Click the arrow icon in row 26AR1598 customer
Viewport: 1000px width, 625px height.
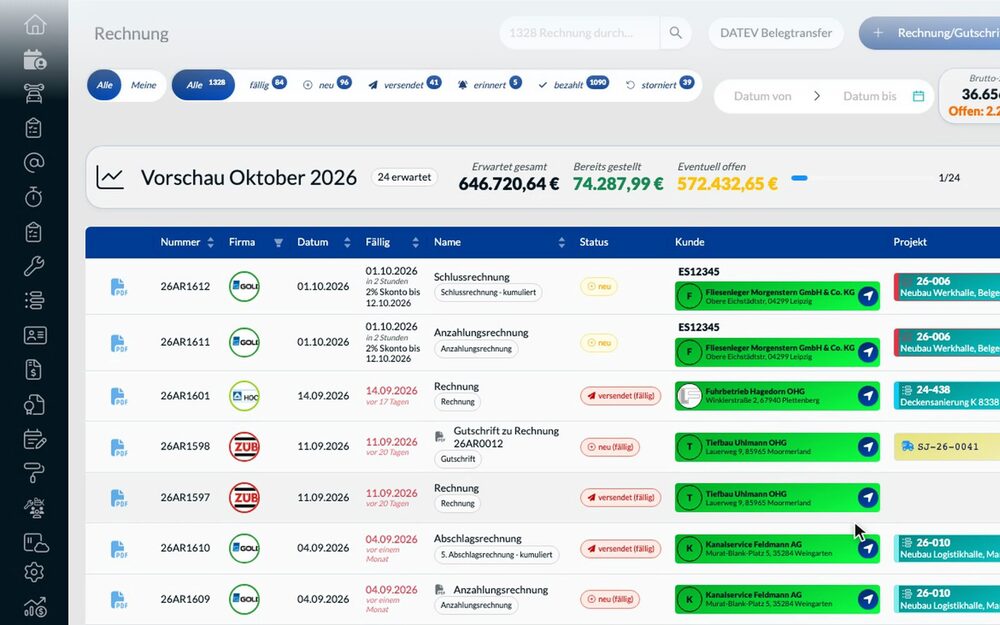[x=867, y=447]
